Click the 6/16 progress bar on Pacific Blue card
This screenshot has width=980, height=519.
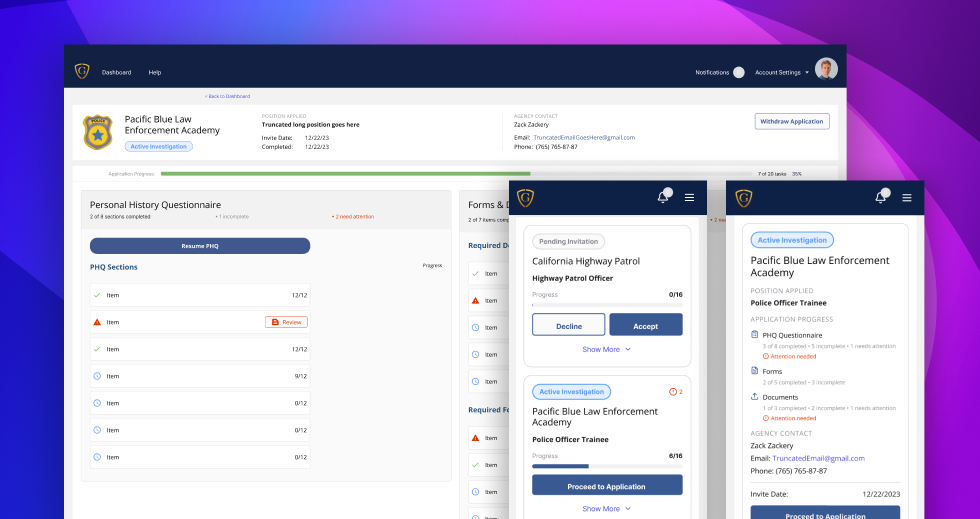click(607, 466)
